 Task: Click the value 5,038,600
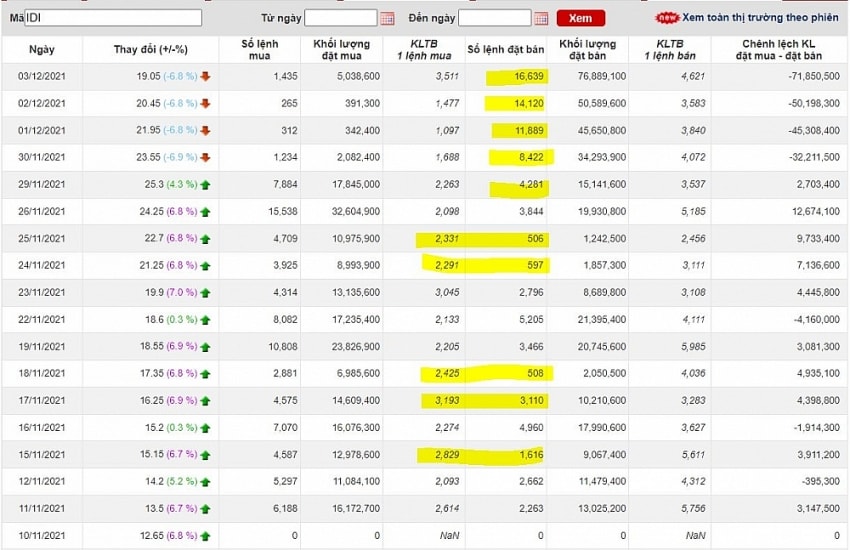click(x=358, y=76)
